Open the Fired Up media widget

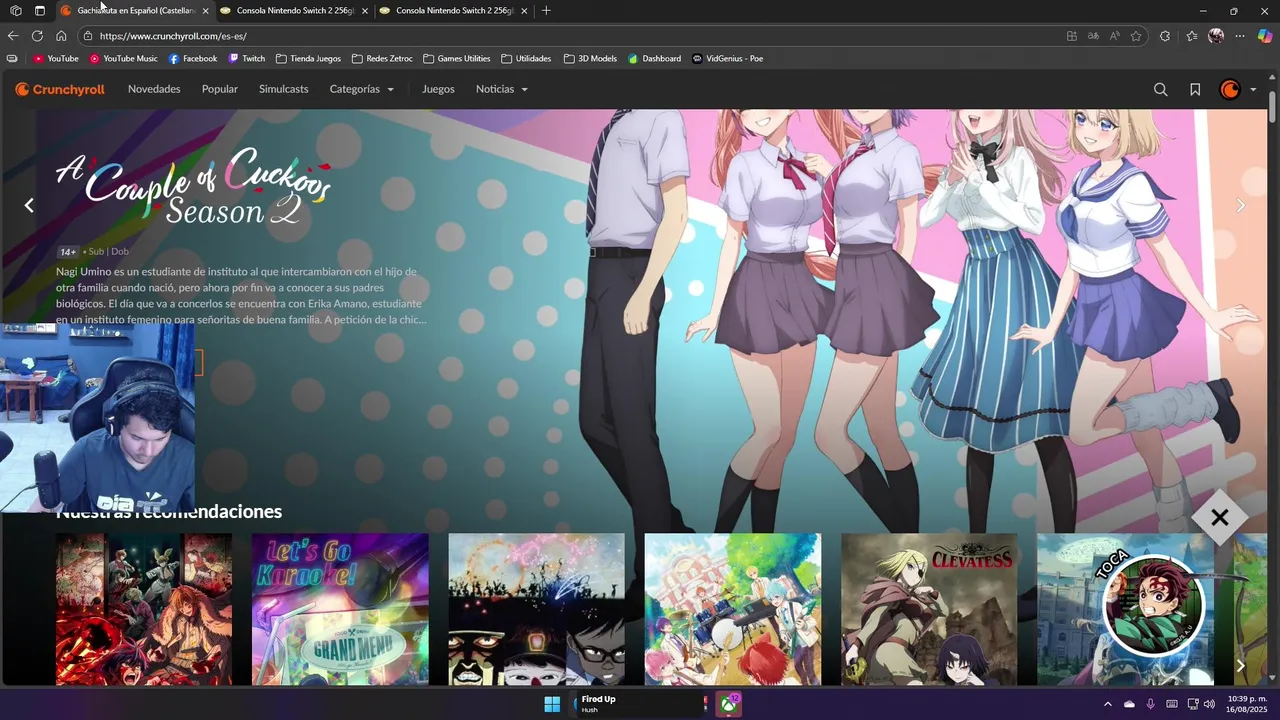(640, 704)
